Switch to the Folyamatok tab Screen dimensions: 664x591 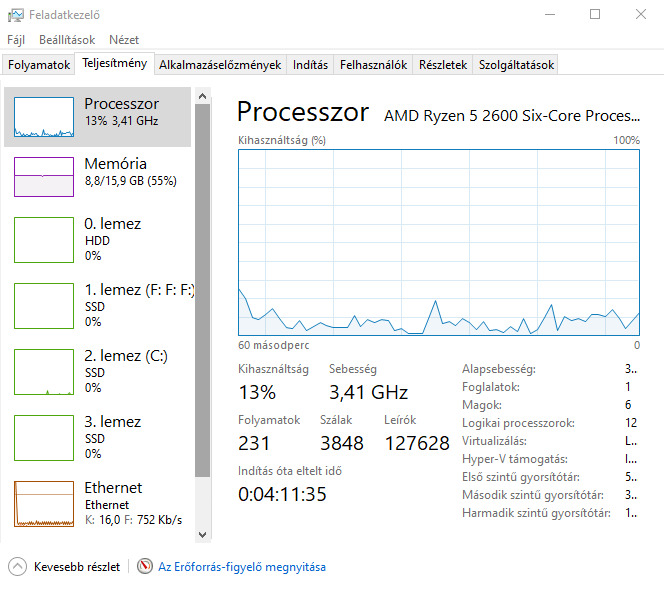point(39,65)
